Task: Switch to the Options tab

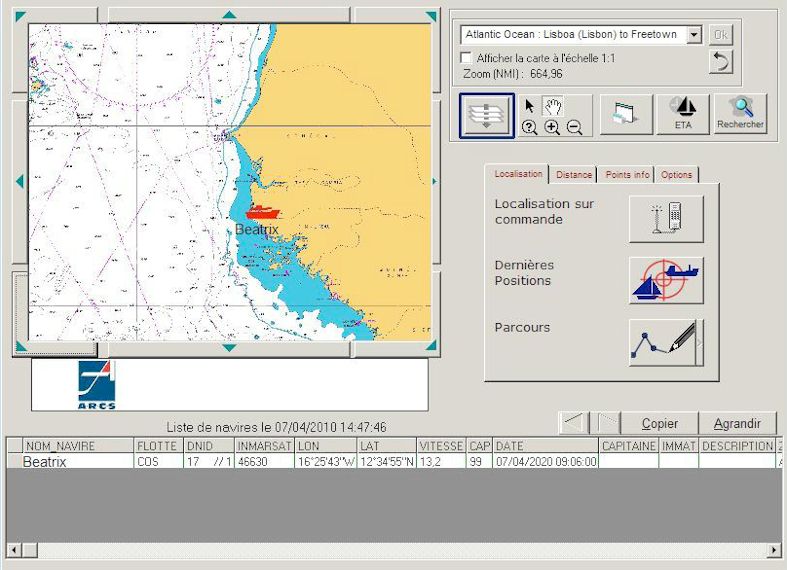Action: click(x=676, y=175)
